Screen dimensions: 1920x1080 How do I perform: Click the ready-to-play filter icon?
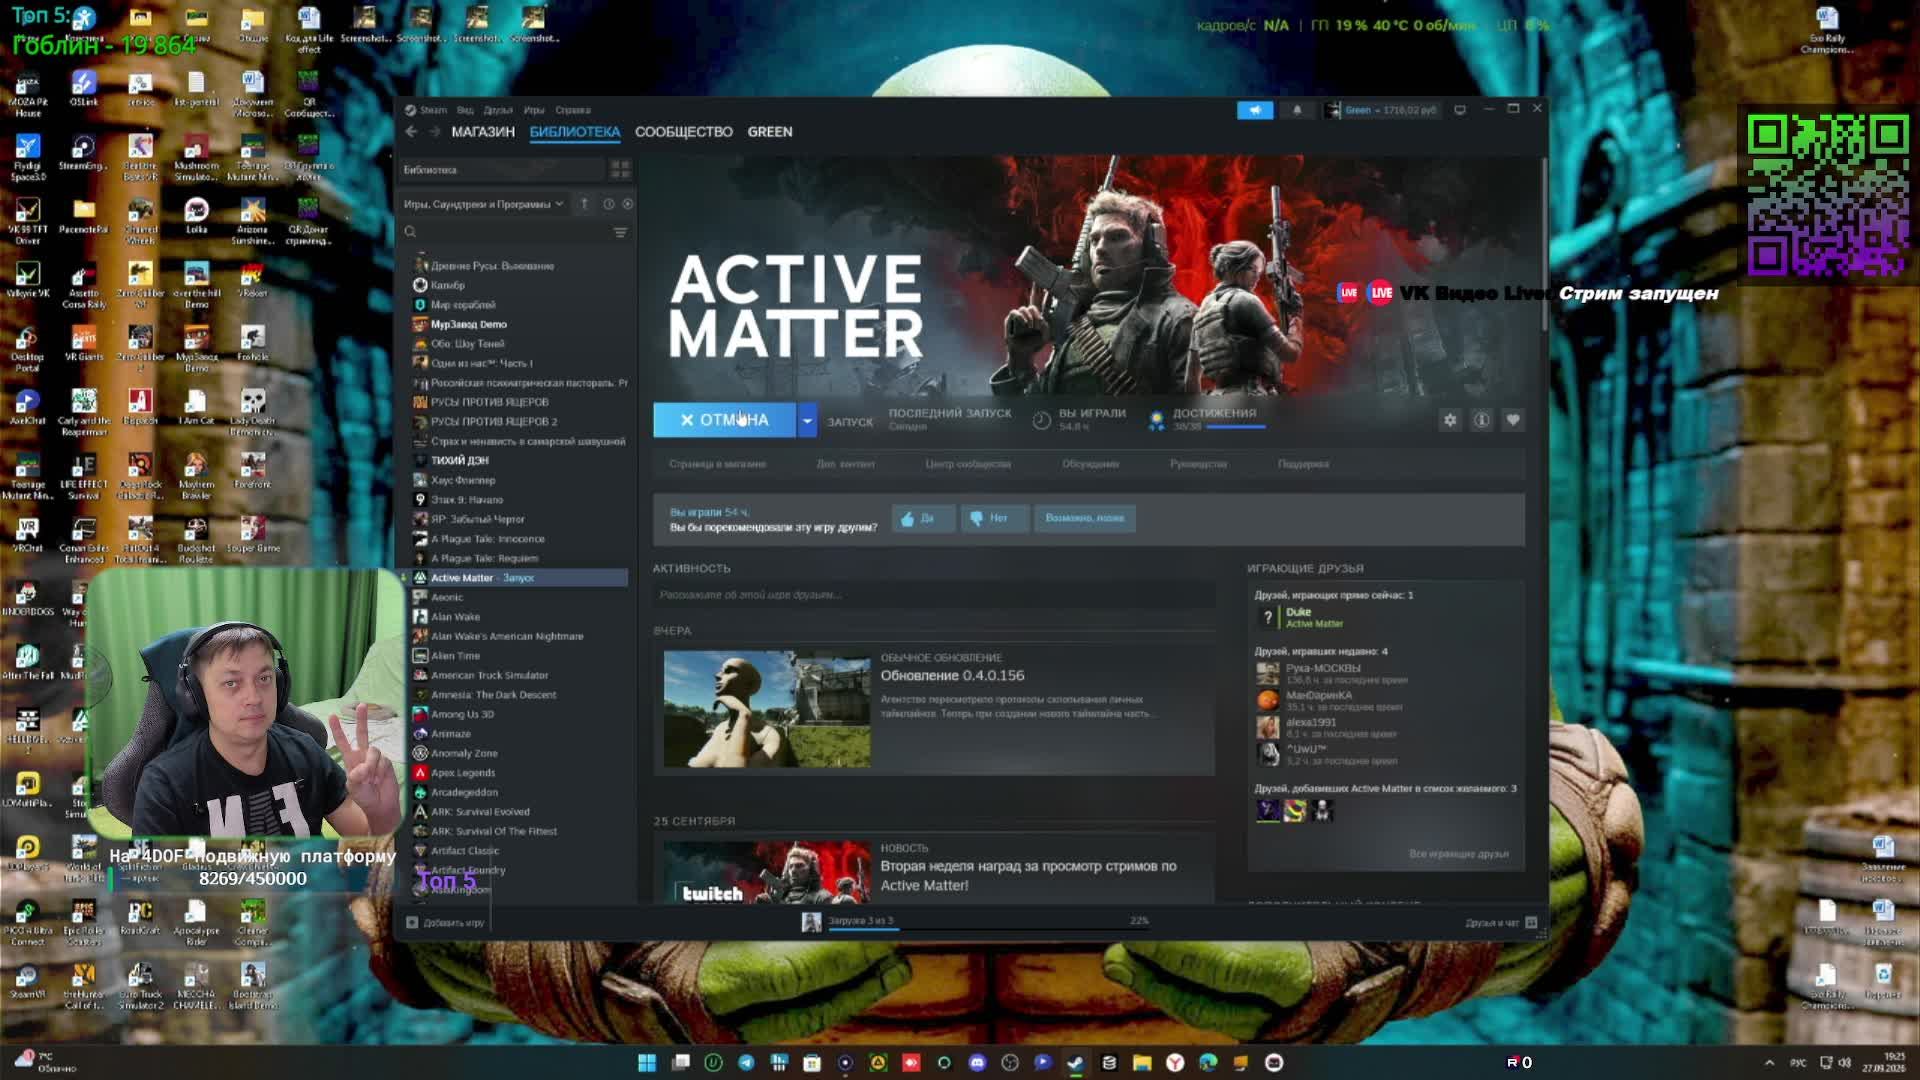(x=628, y=204)
